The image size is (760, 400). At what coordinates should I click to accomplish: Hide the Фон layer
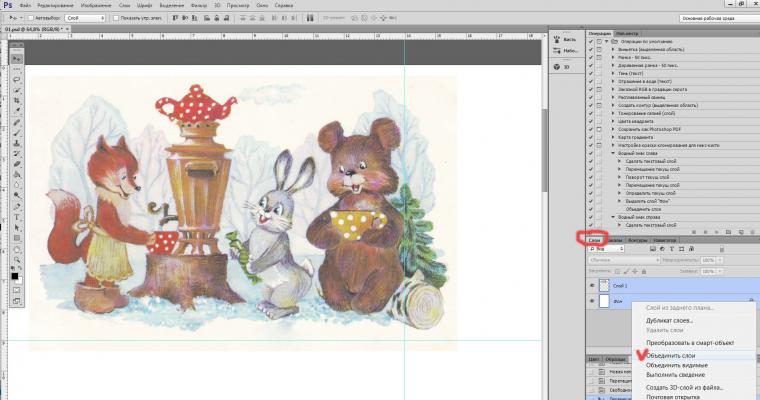coord(592,301)
